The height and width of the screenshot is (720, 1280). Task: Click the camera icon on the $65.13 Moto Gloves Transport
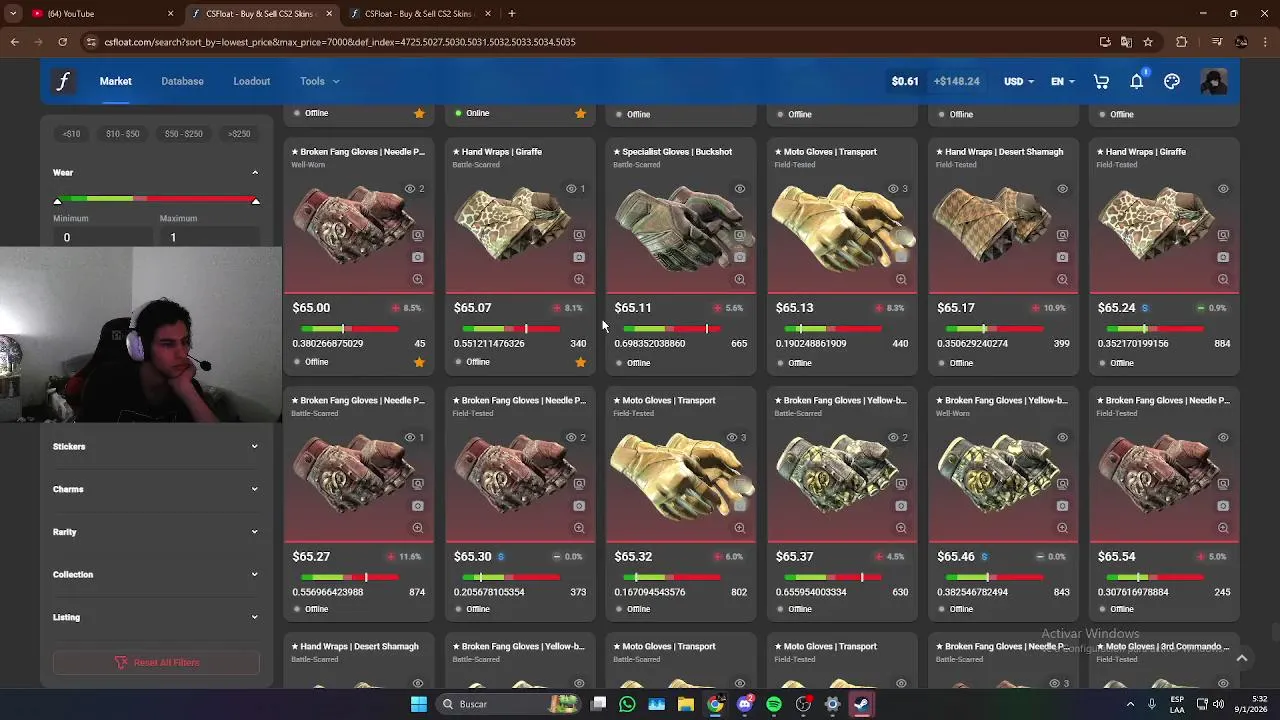[x=901, y=257]
